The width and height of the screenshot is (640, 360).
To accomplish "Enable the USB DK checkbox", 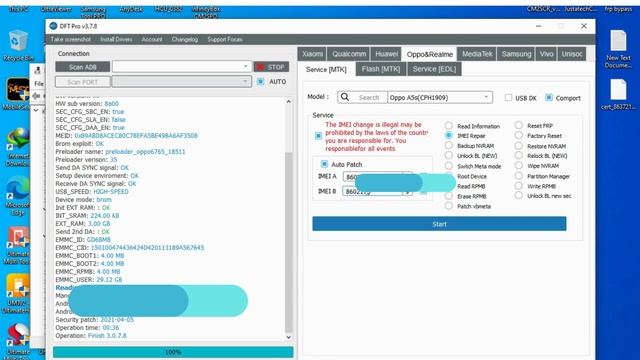I will pos(508,98).
